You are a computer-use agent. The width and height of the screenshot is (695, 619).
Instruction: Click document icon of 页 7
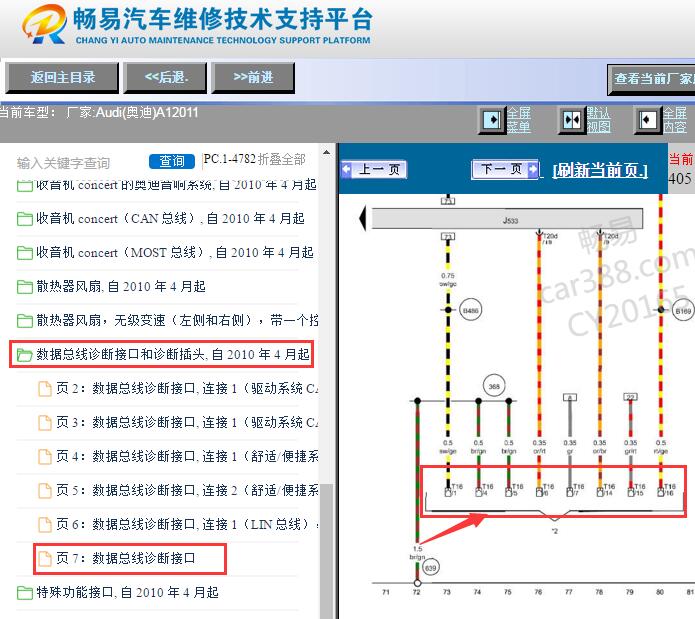click(x=45, y=558)
